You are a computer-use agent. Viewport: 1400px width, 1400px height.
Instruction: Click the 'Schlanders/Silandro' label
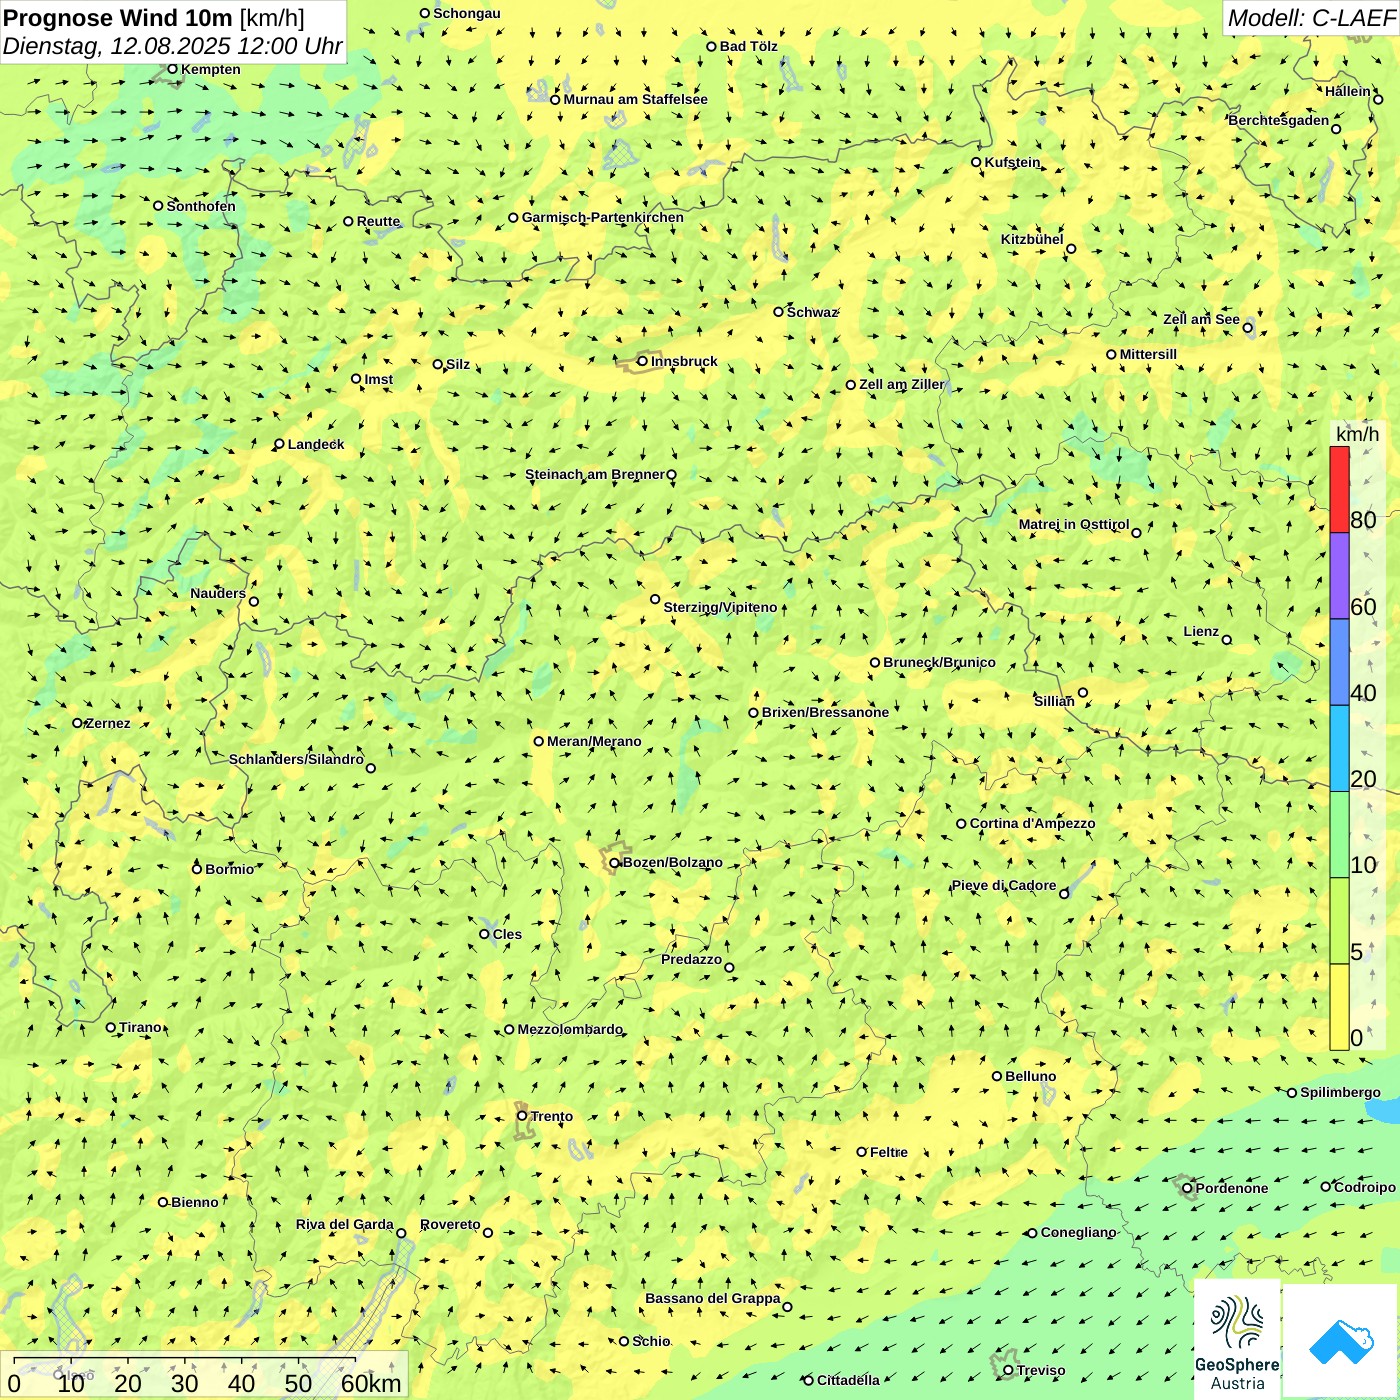point(296,759)
